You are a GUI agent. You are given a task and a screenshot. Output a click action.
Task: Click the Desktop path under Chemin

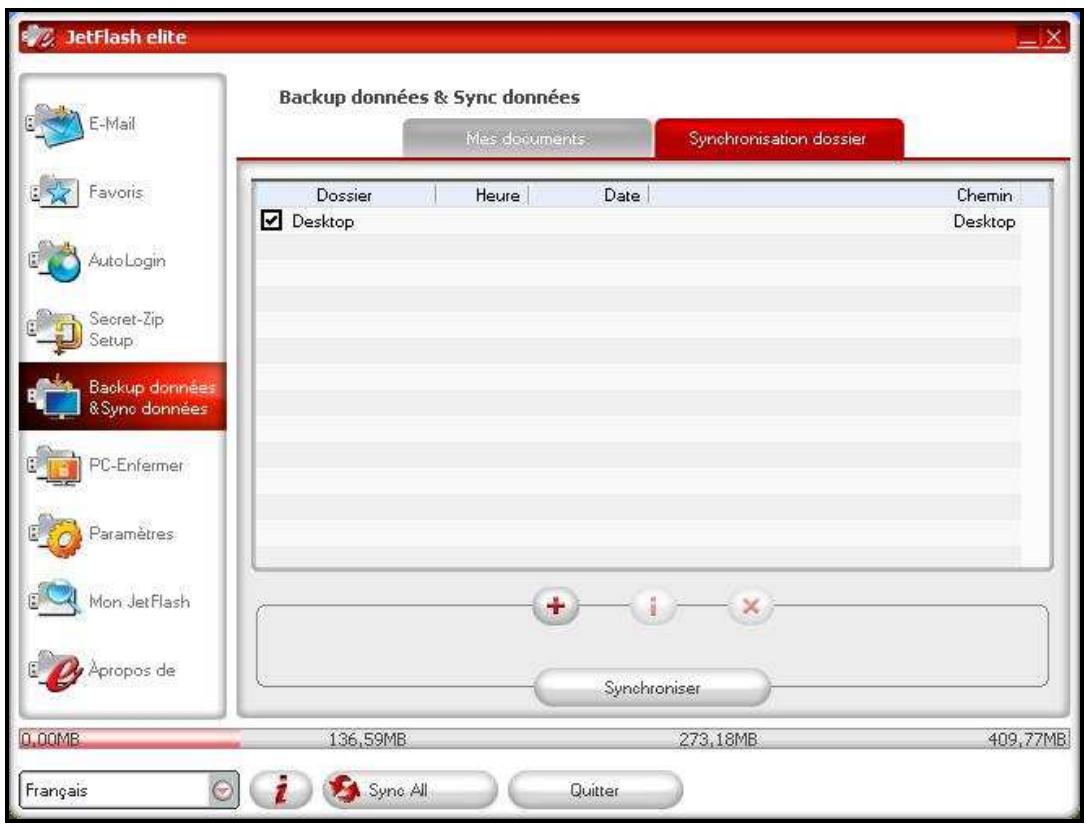click(984, 222)
